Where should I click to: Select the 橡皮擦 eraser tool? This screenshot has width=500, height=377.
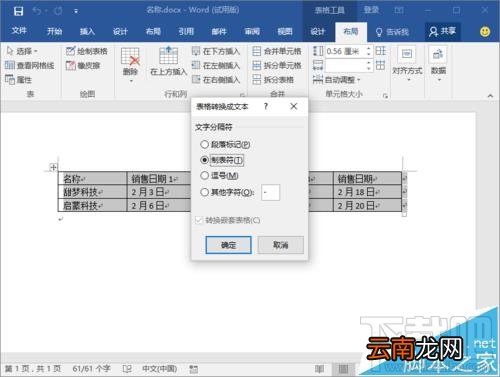(83, 65)
